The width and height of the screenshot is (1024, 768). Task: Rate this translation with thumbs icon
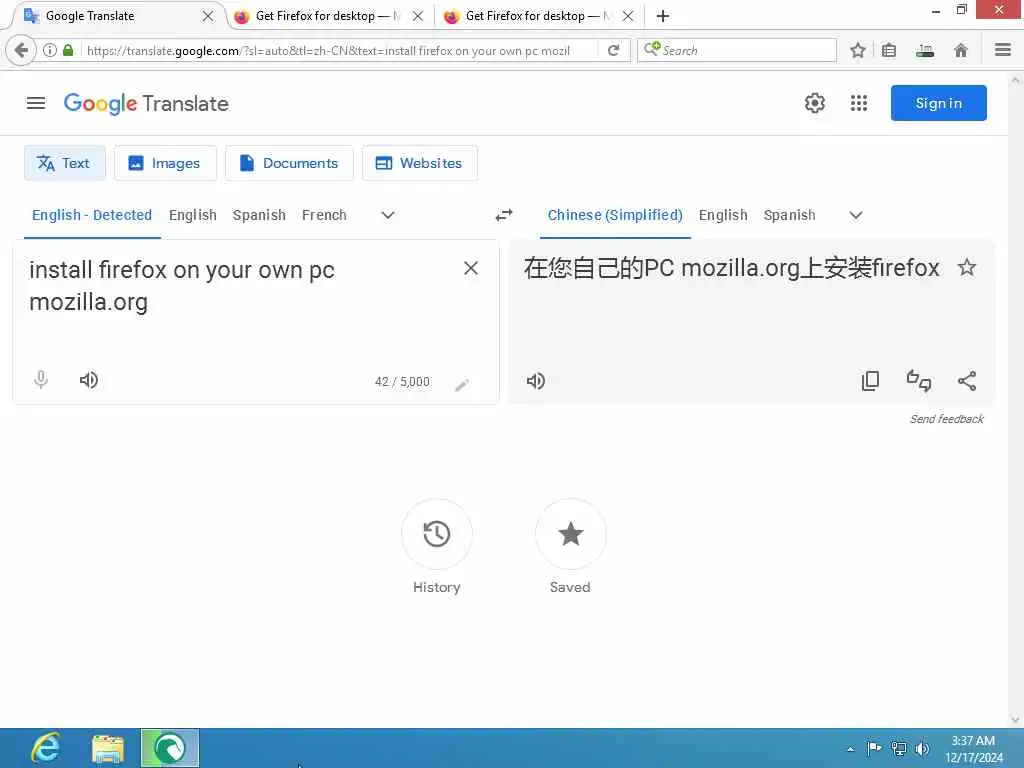click(919, 381)
